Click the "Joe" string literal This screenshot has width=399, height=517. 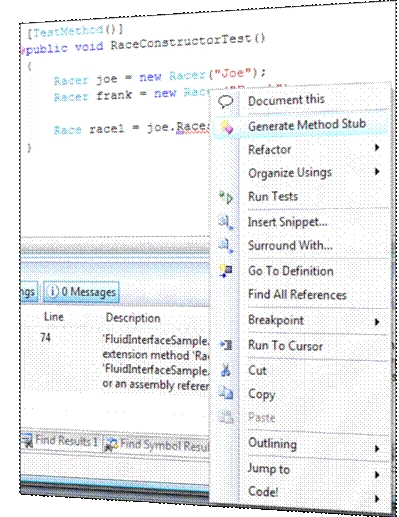click(232, 73)
